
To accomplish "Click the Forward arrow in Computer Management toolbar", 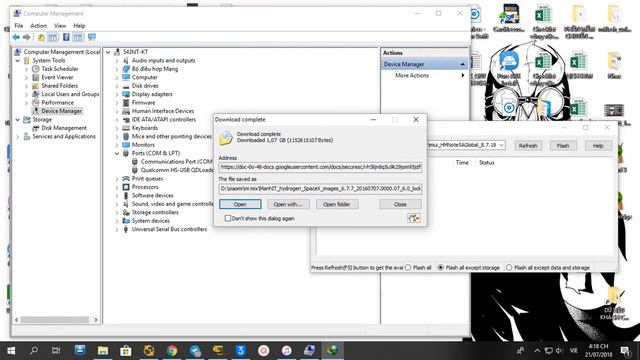I will (27, 37).
